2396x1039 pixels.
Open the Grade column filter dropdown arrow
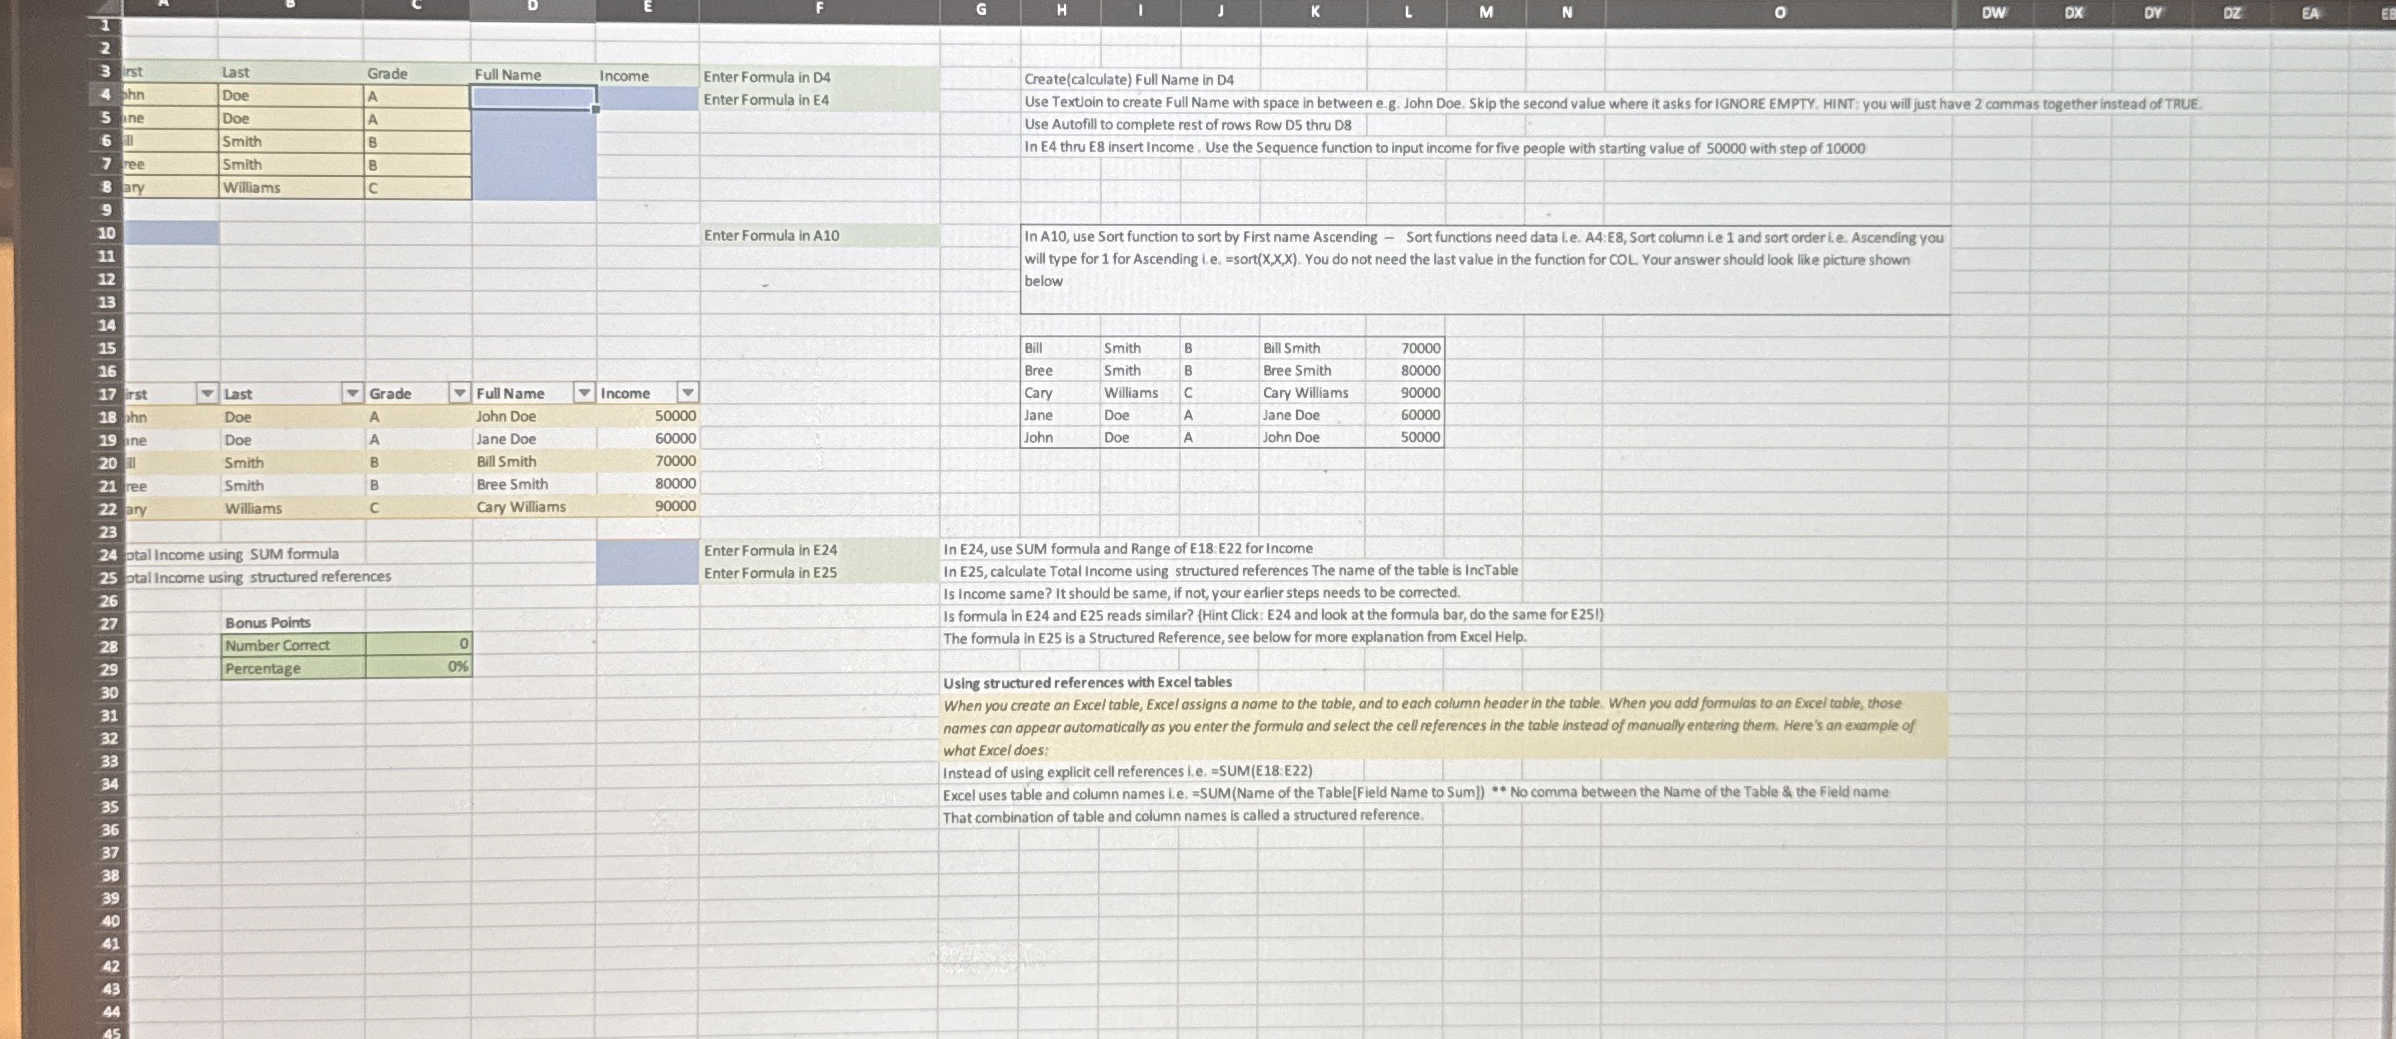pyautogui.click(x=459, y=393)
